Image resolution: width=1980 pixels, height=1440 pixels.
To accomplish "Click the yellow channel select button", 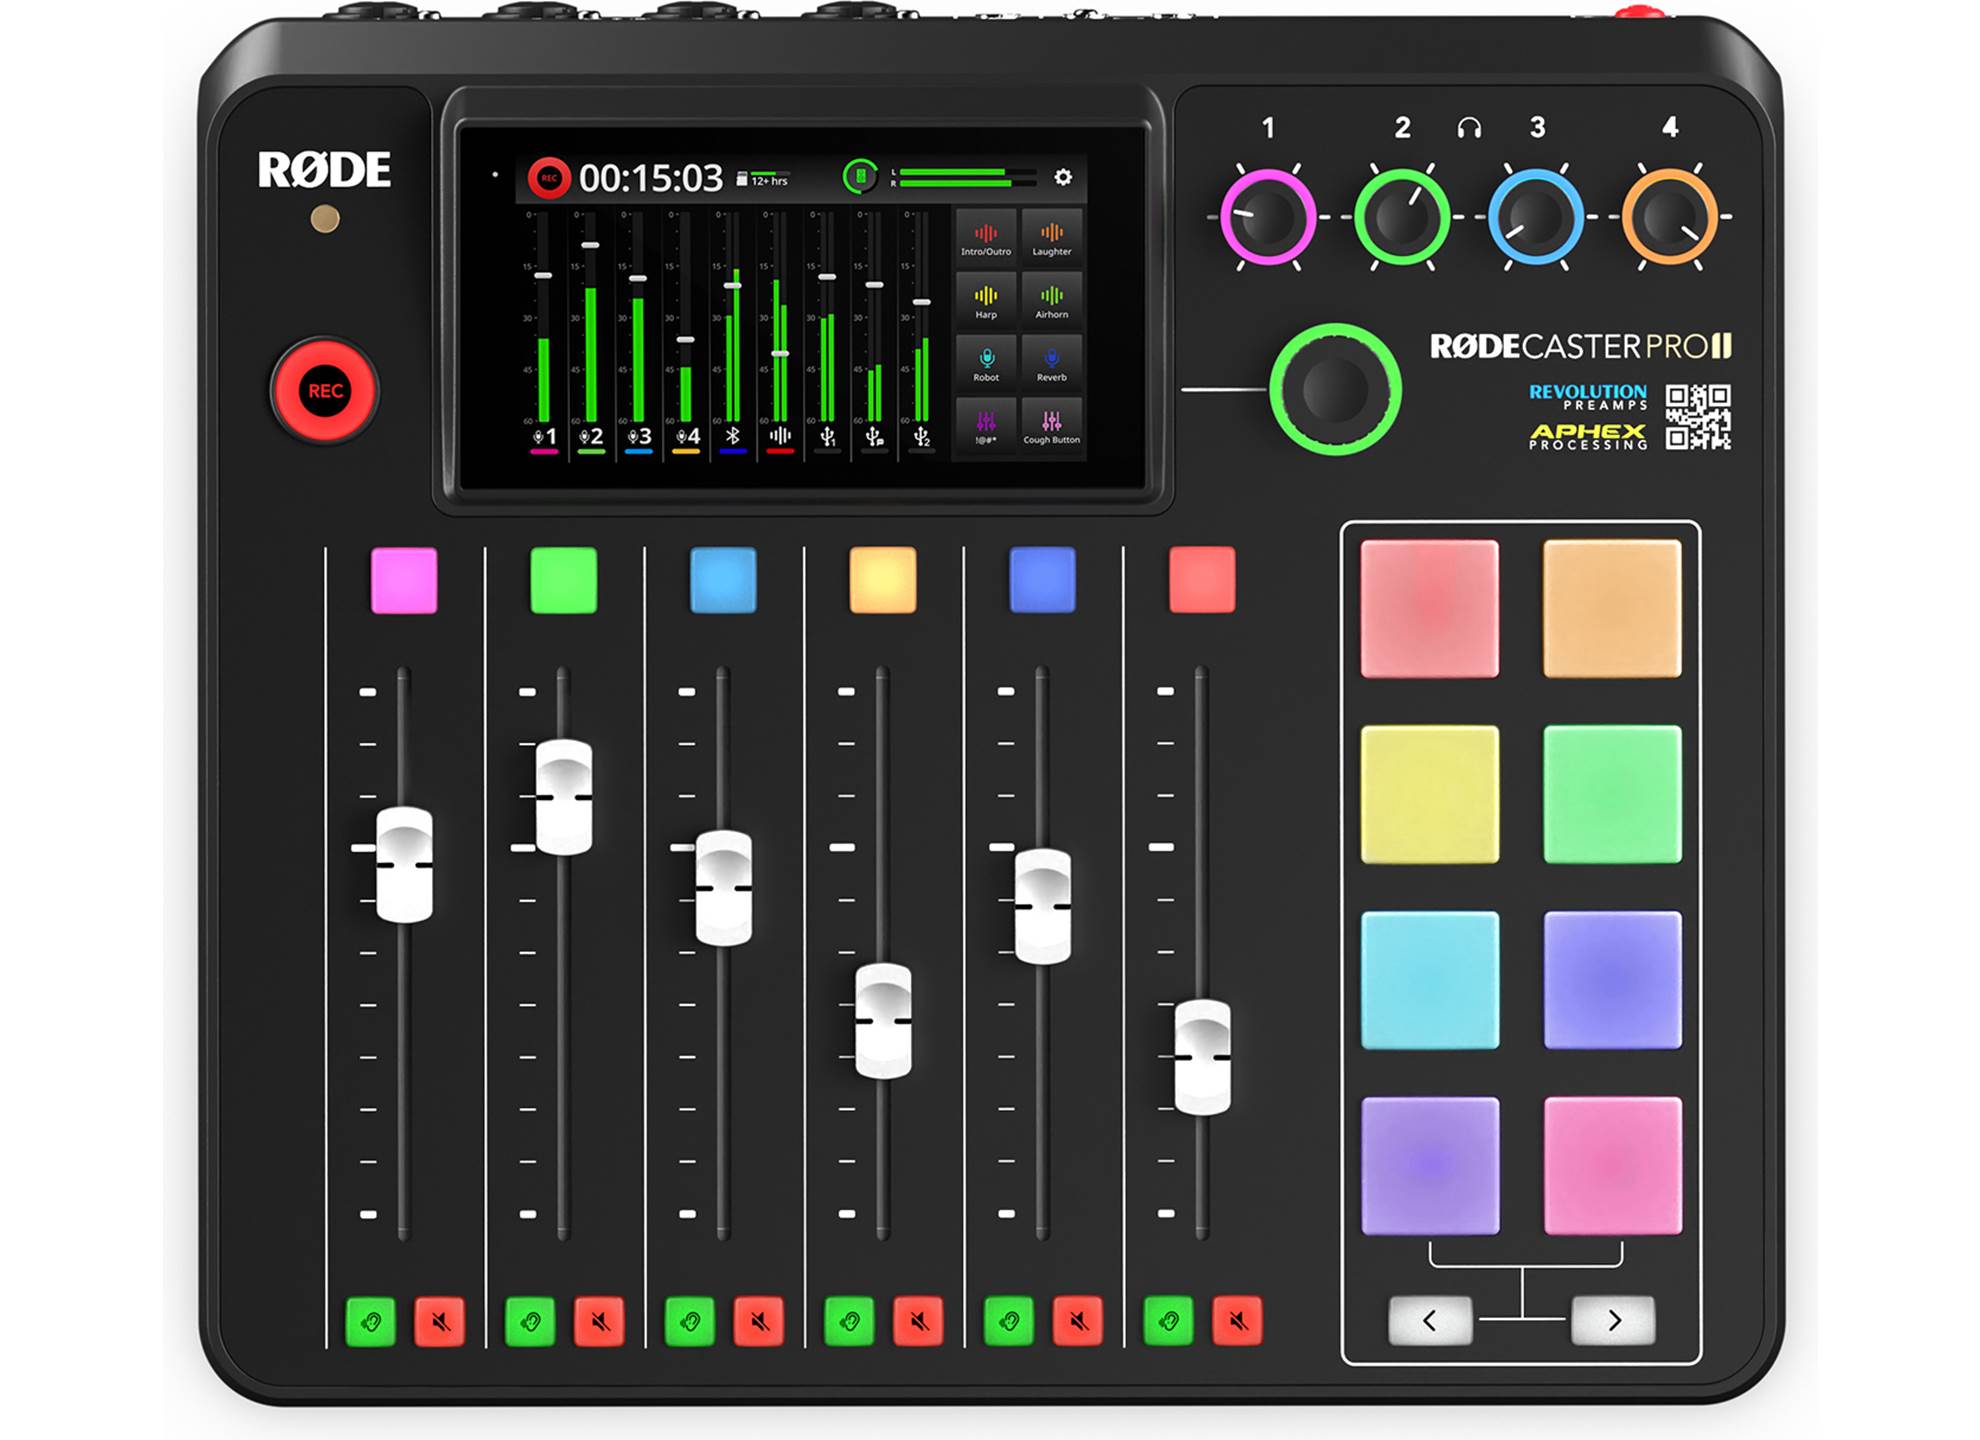I will coord(883,580).
